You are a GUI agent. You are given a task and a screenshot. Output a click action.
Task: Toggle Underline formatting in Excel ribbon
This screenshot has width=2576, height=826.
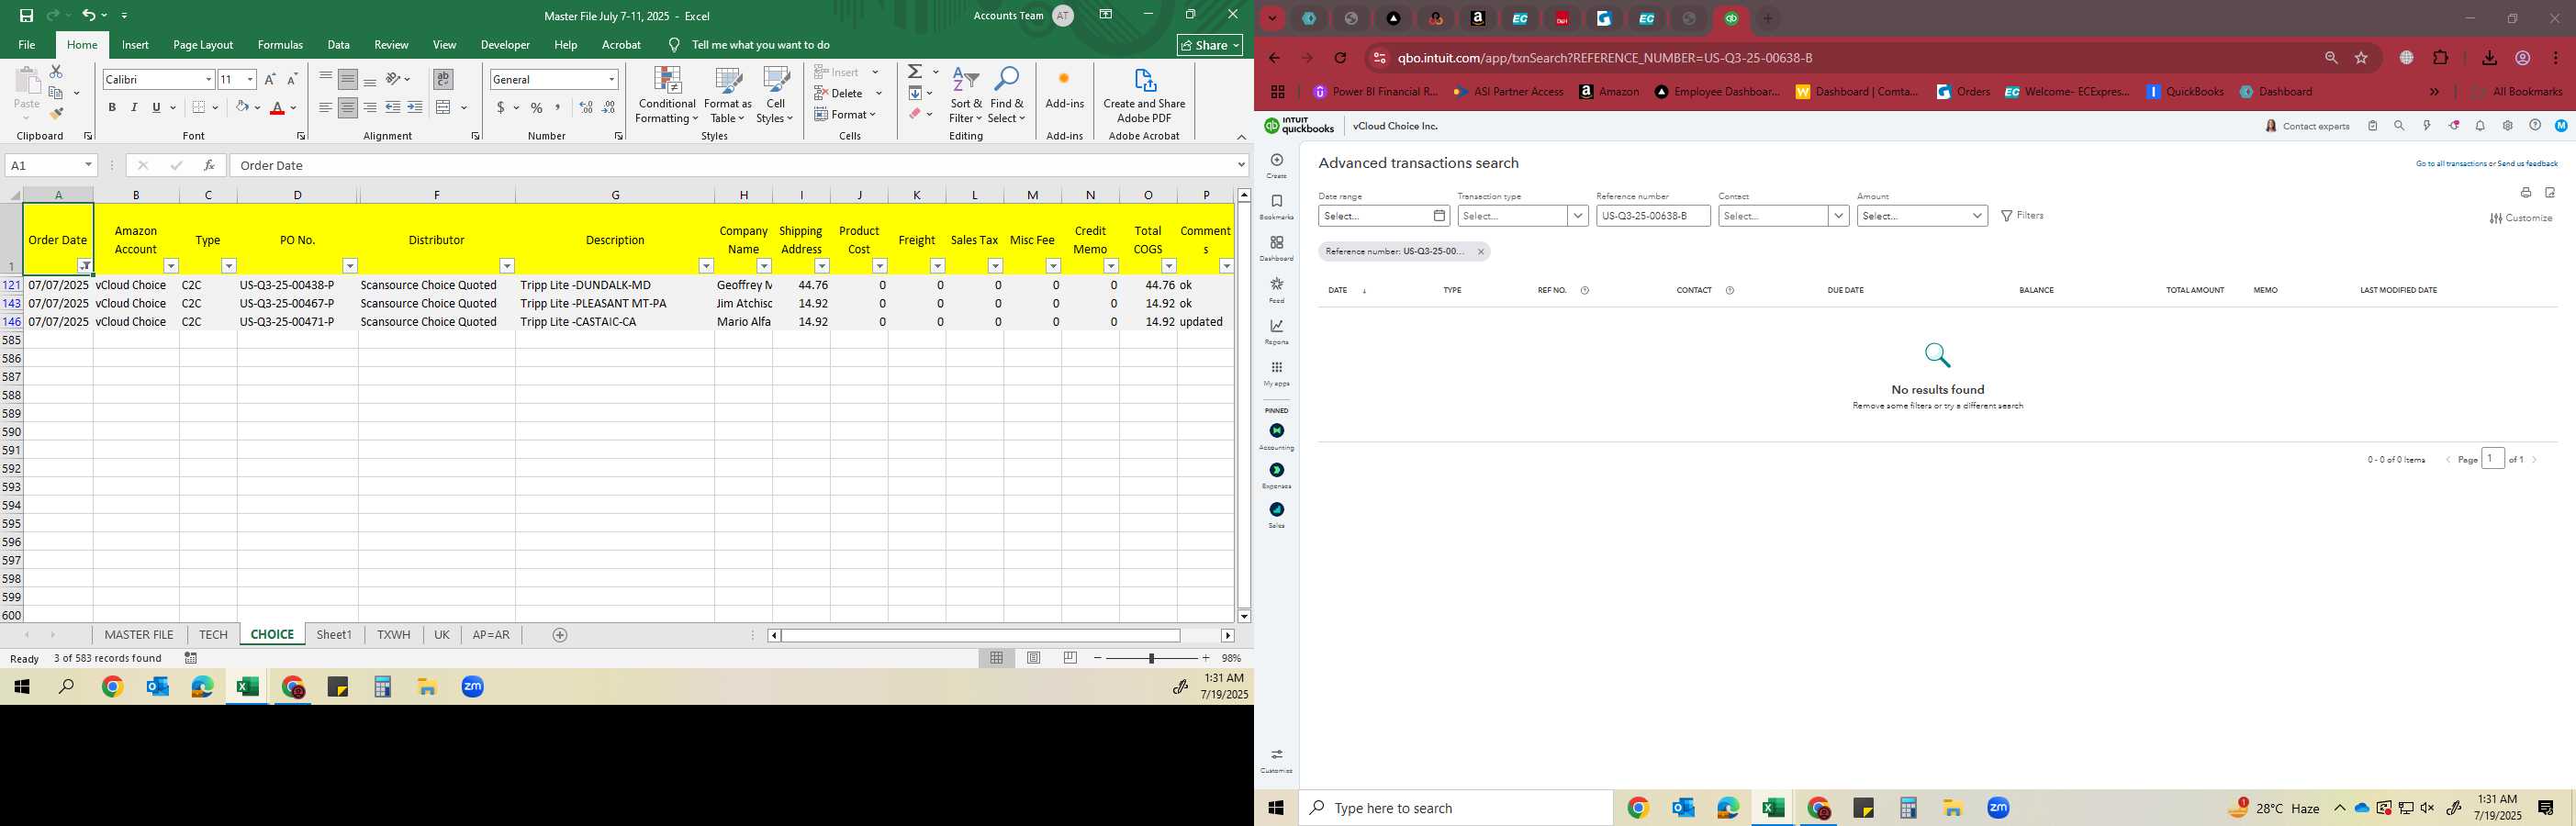click(x=156, y=107)
